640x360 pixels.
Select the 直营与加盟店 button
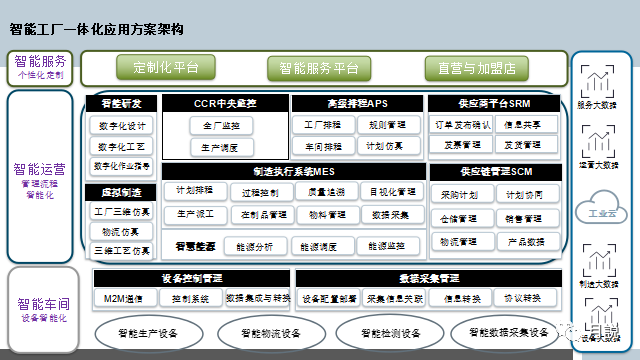[477, 69]
